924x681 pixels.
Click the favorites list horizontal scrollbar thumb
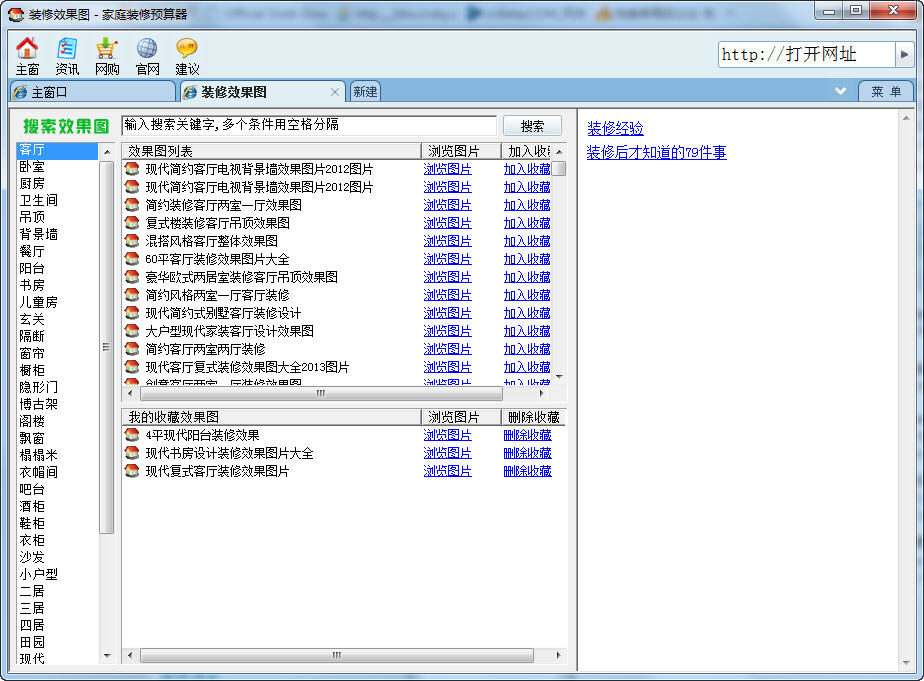[336, 655]
